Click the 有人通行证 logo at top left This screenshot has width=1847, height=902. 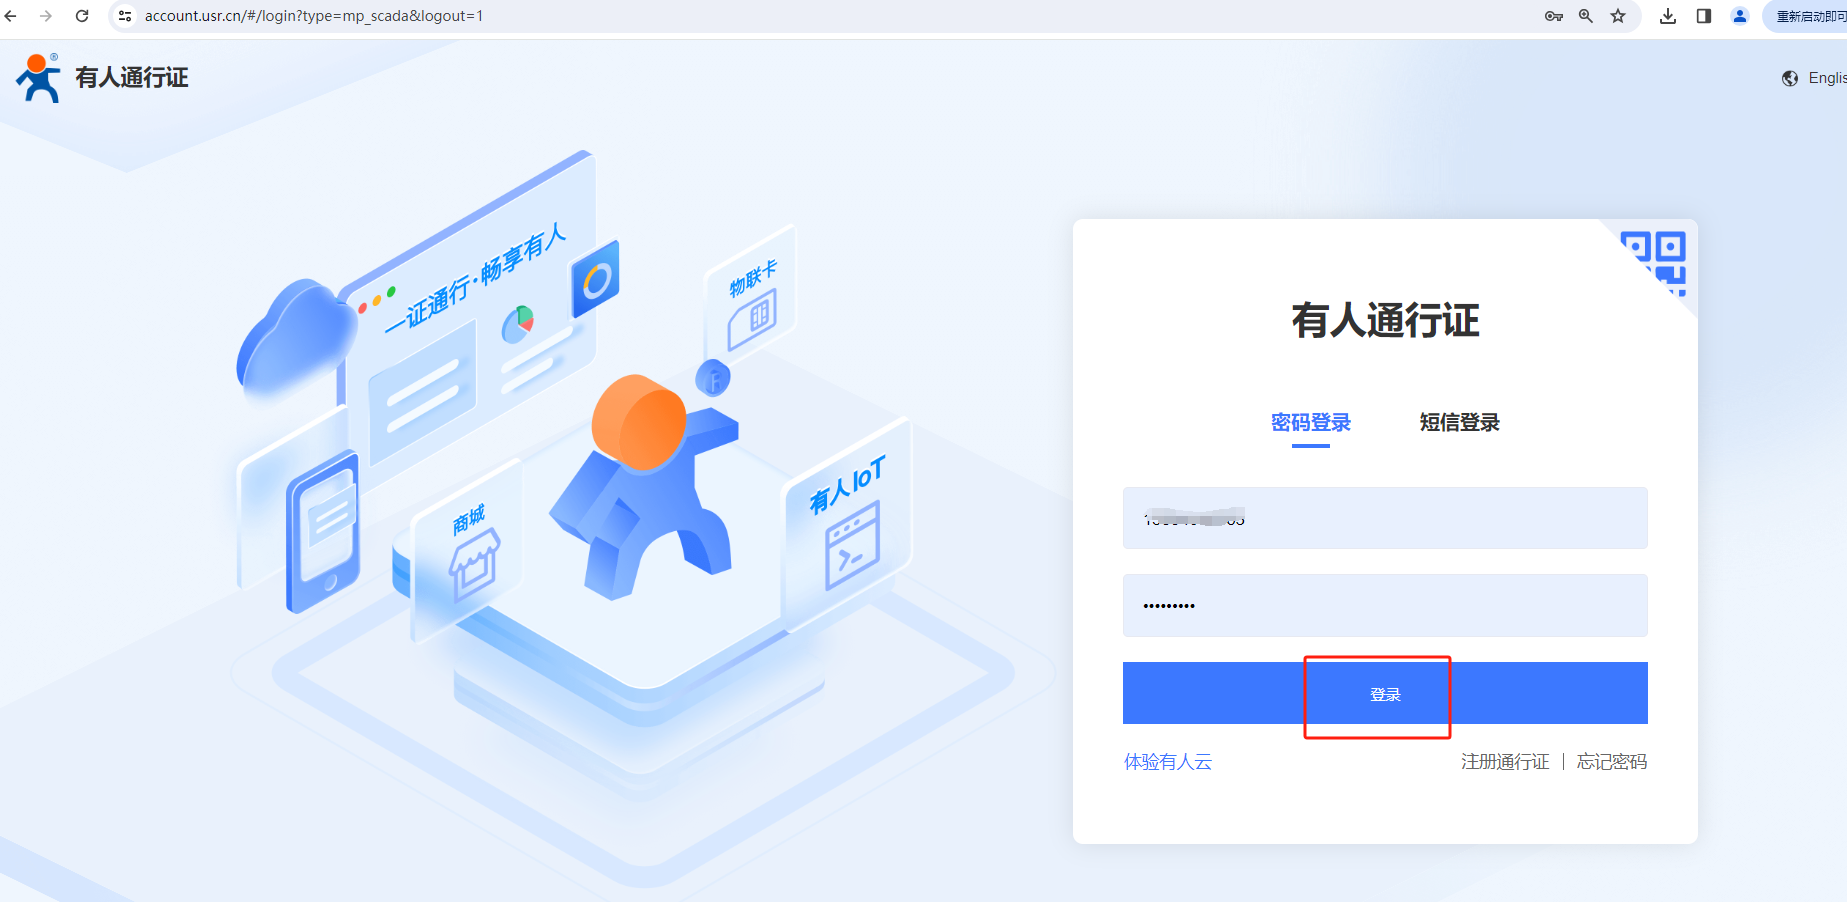pos(102,78)
